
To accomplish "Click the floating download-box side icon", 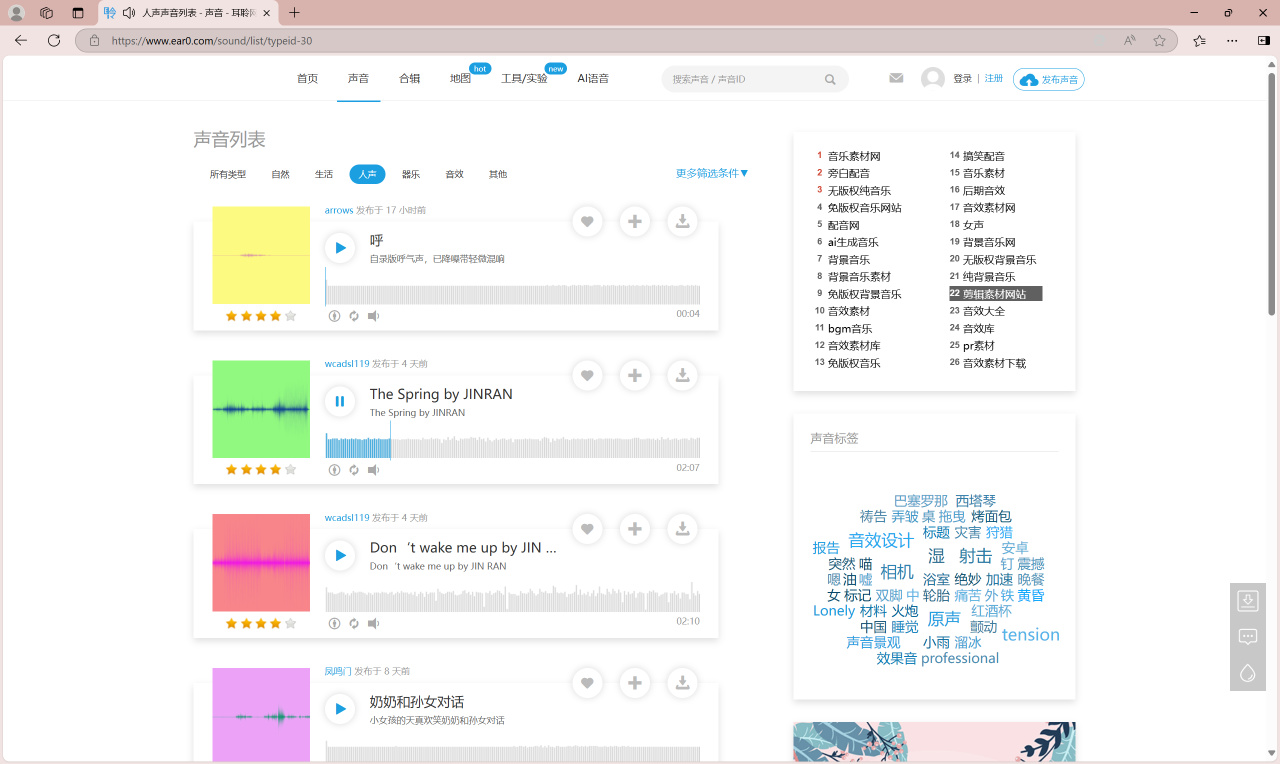I will point(1248,601).
